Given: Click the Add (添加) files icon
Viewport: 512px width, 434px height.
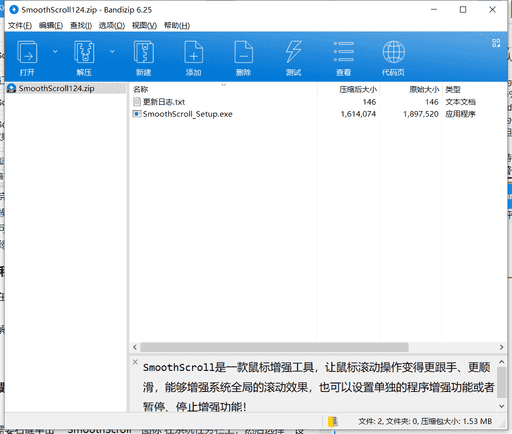Looking at the screenshot, I should pos(194,52).
